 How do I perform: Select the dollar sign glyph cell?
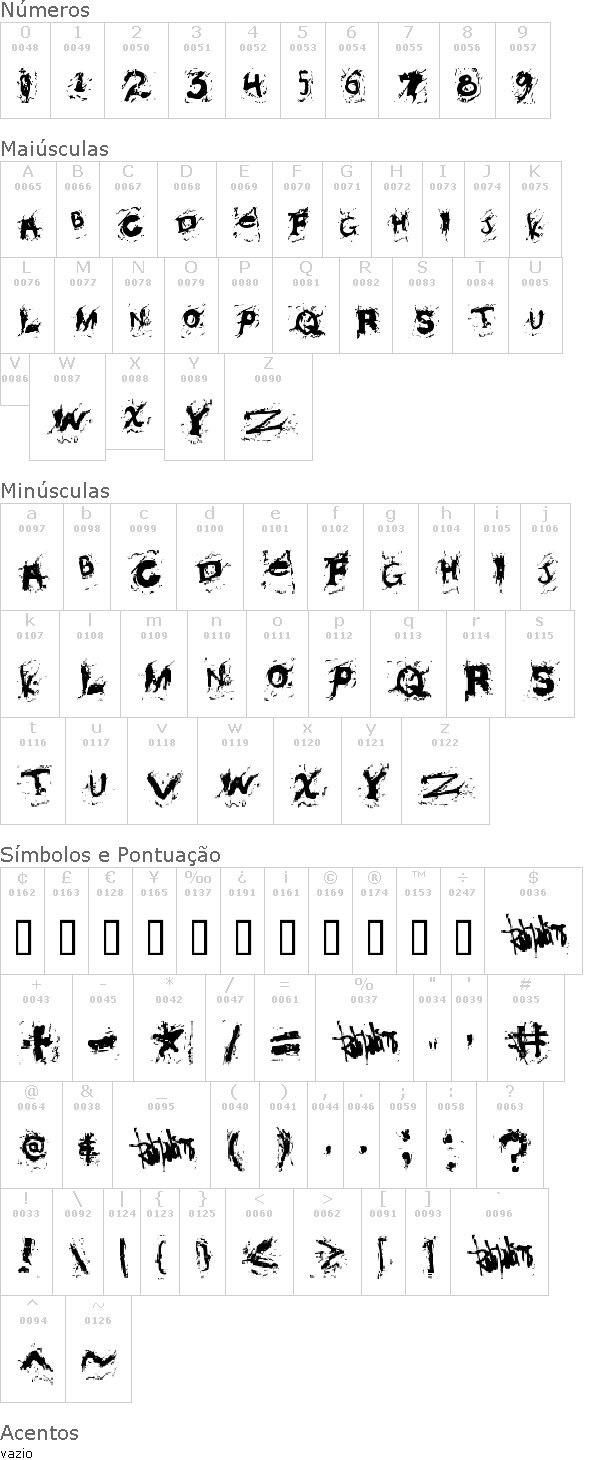(x=533, y=921)
